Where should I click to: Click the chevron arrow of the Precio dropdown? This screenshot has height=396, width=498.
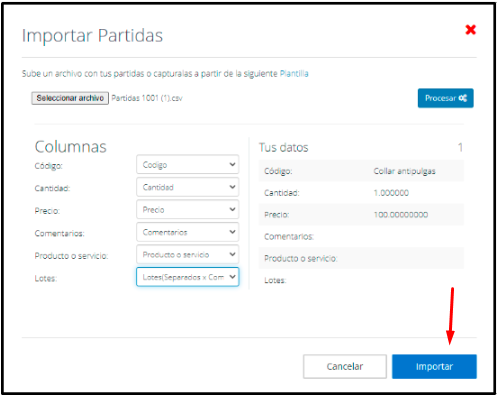(x=232, y=209)
